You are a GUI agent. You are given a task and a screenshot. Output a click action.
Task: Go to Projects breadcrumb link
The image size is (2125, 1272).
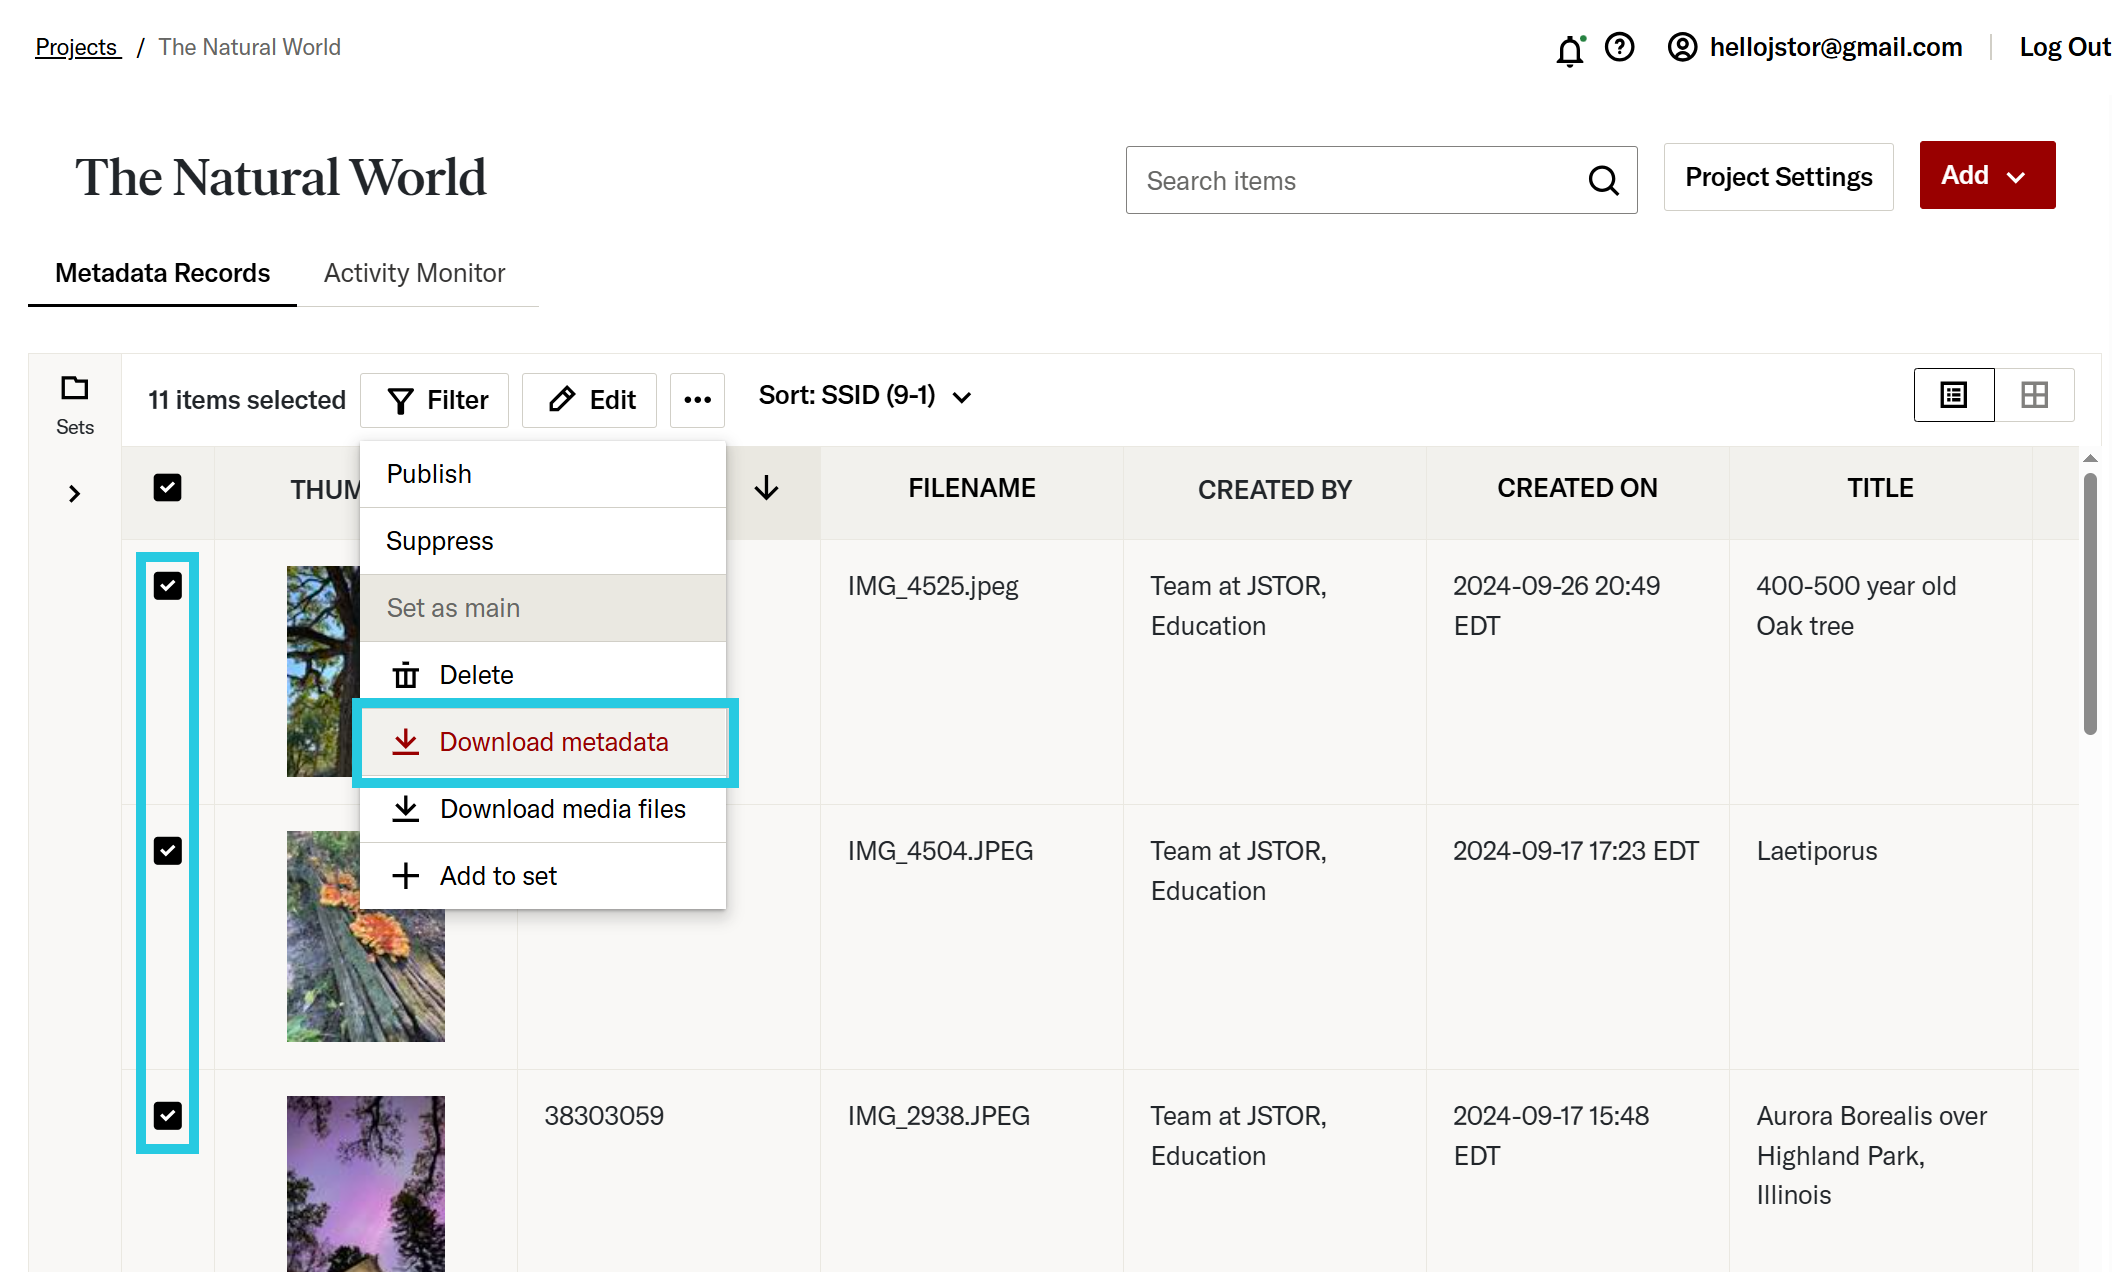[x=78, y=47]
